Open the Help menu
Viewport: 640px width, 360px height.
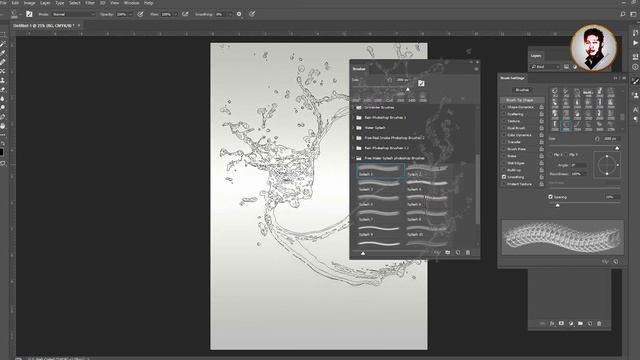[149, 2]
